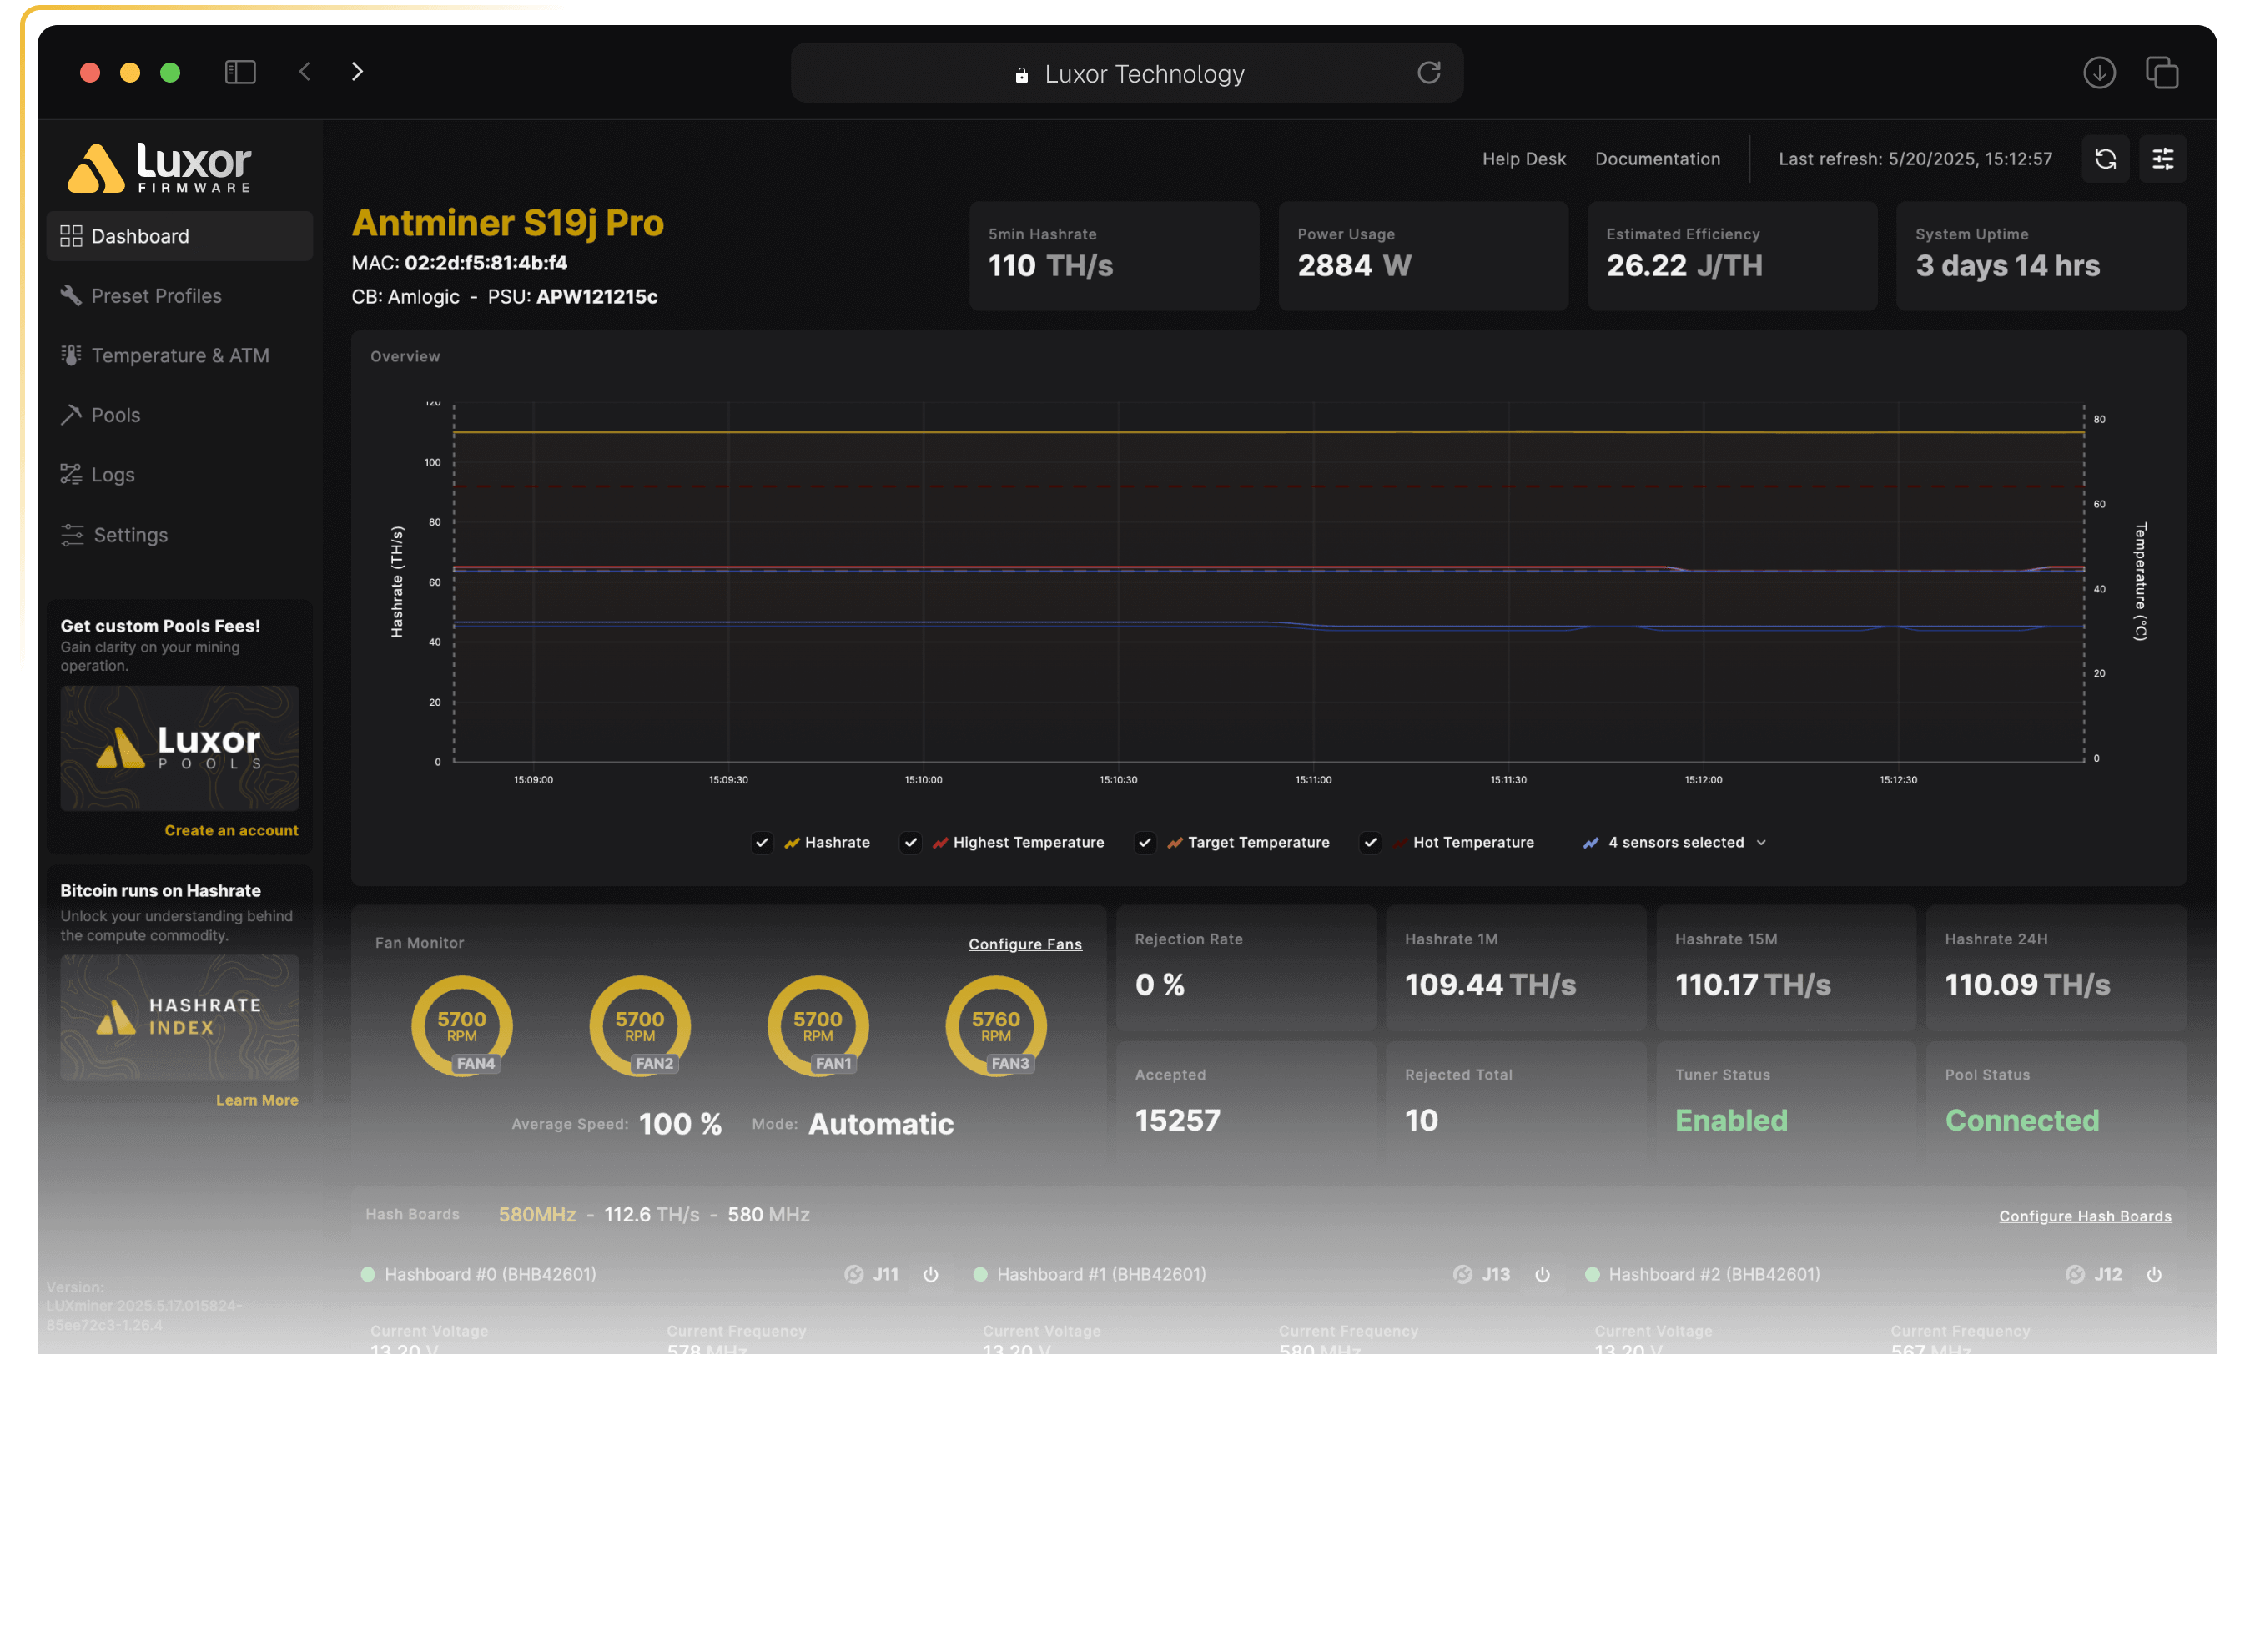The width and height of the screenshot is (2260, 1652).
Task: Open Preset Profiles from the sidebar
Action: pos(156,295)
